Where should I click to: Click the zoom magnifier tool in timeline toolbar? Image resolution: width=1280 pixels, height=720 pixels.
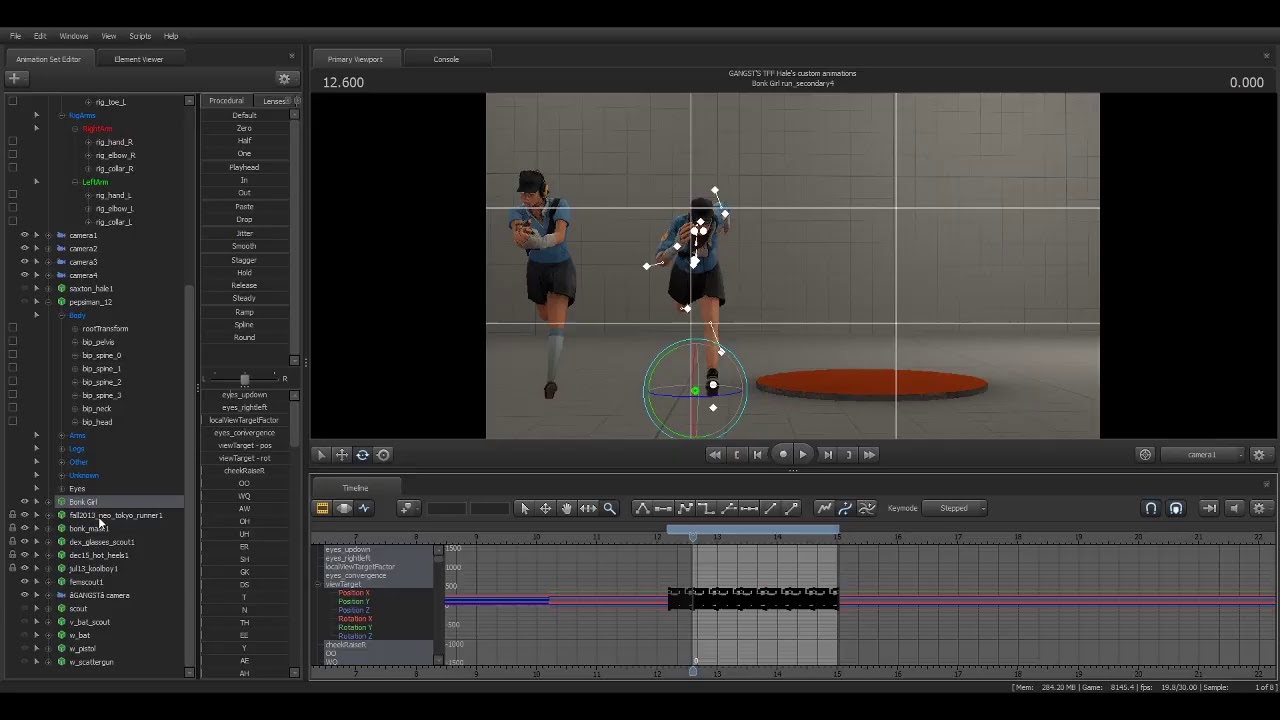[610, 508]
